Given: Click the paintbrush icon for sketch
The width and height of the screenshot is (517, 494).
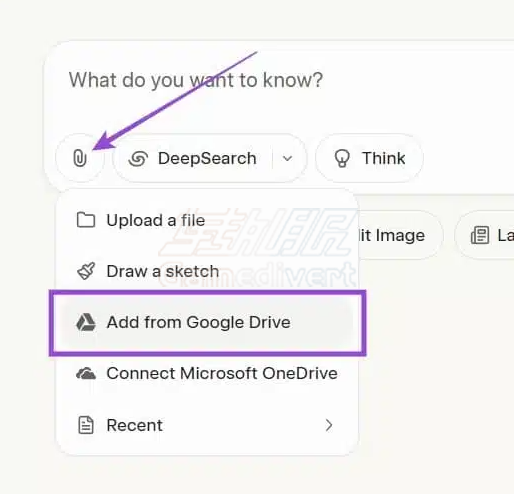Looking at the screenshot, I should pyautogui.click(x=86, y=271).
